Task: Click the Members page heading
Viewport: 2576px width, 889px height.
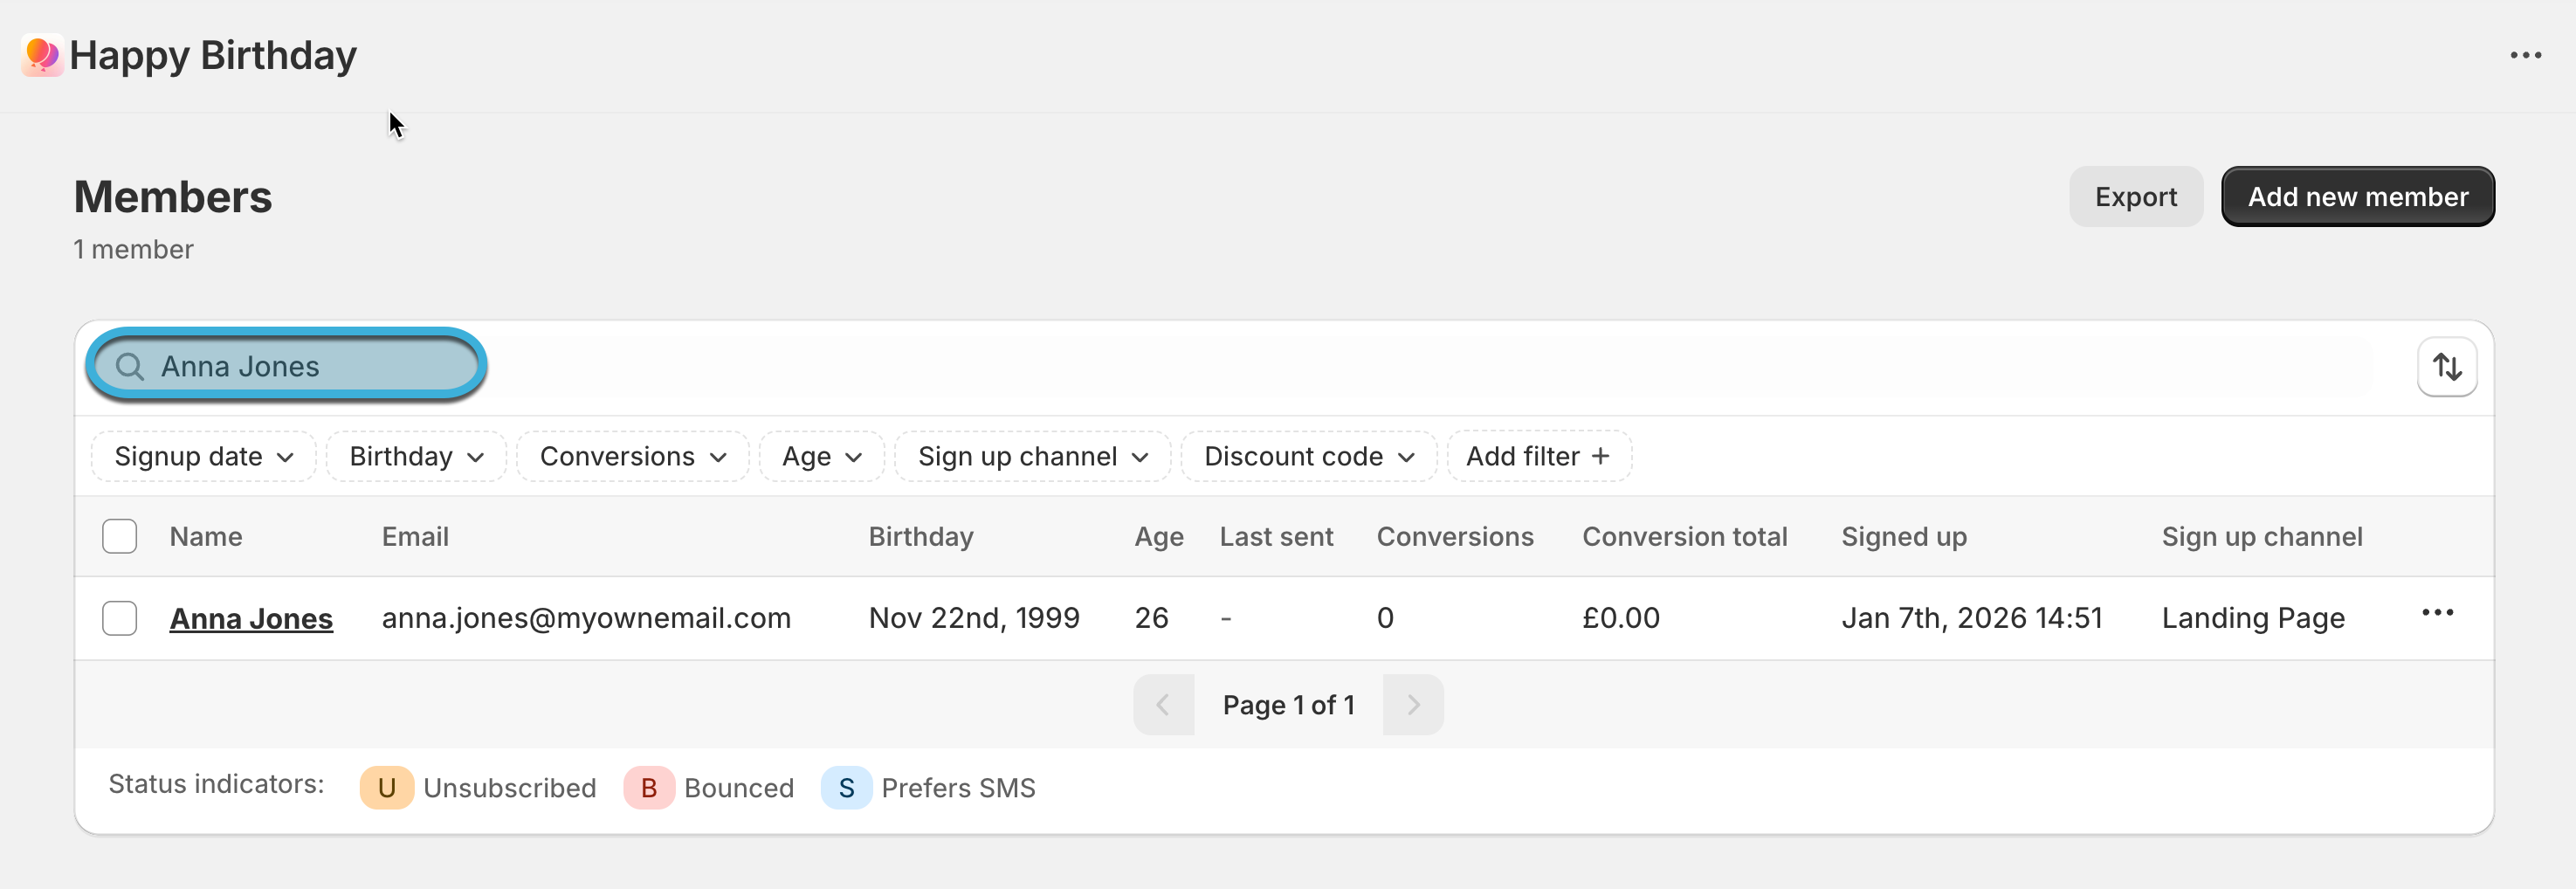Action: coord(173,197)
